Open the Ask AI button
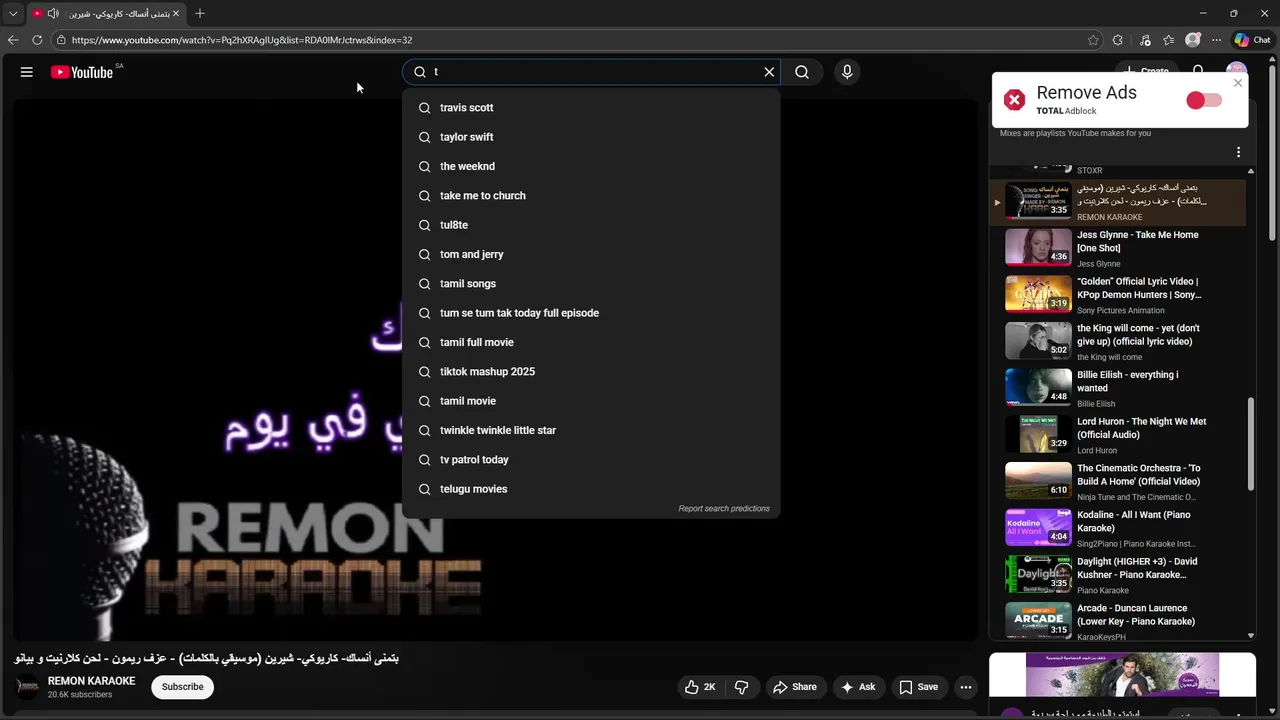1280x720 pixels. pyautogui.click(x=858, y=687)
